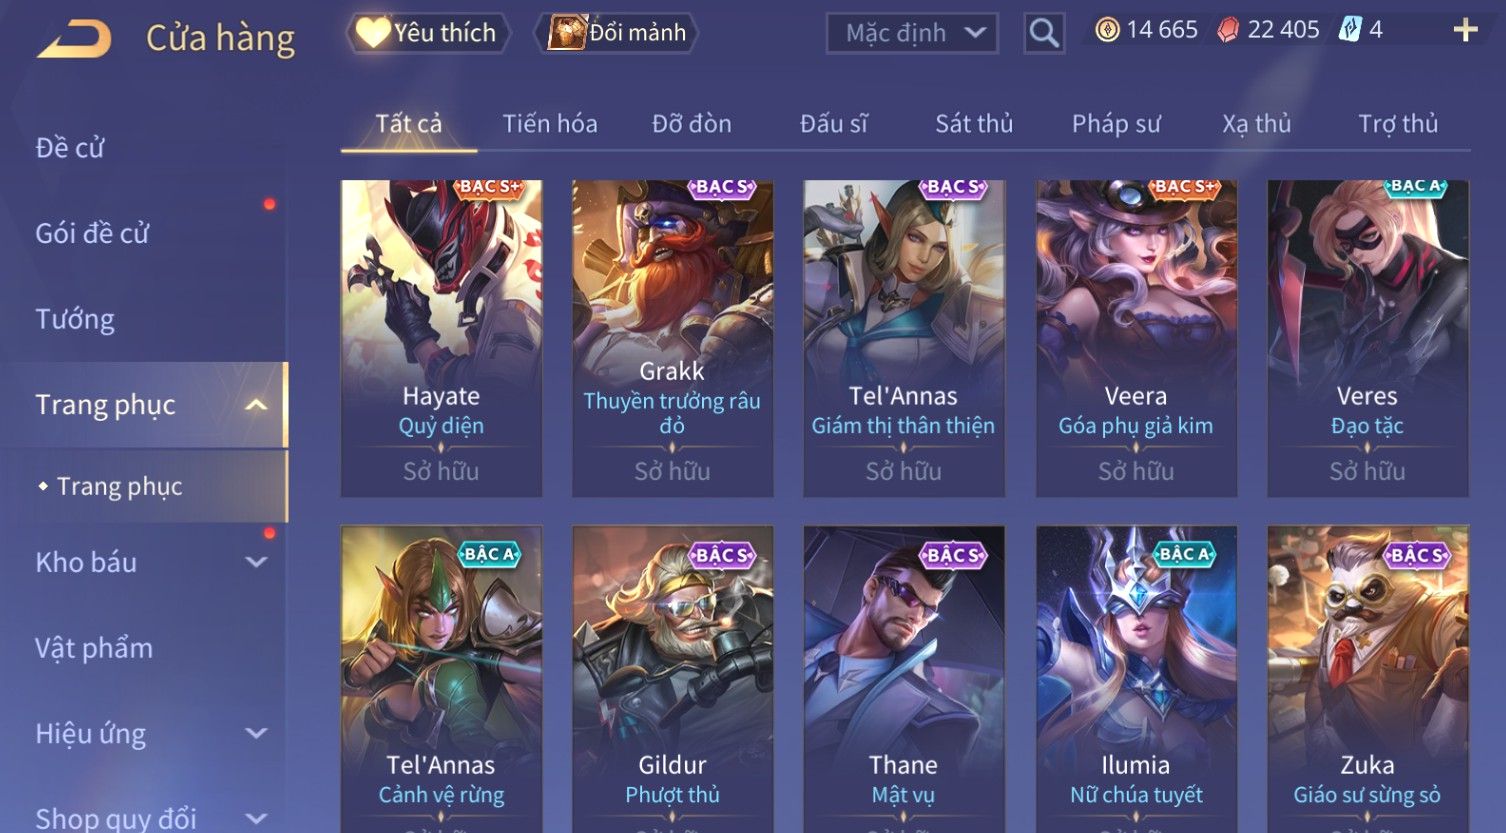The image size is (1506, 833).
Task: Switch to the Pháp sư tab
Action: click(1116, 124)
